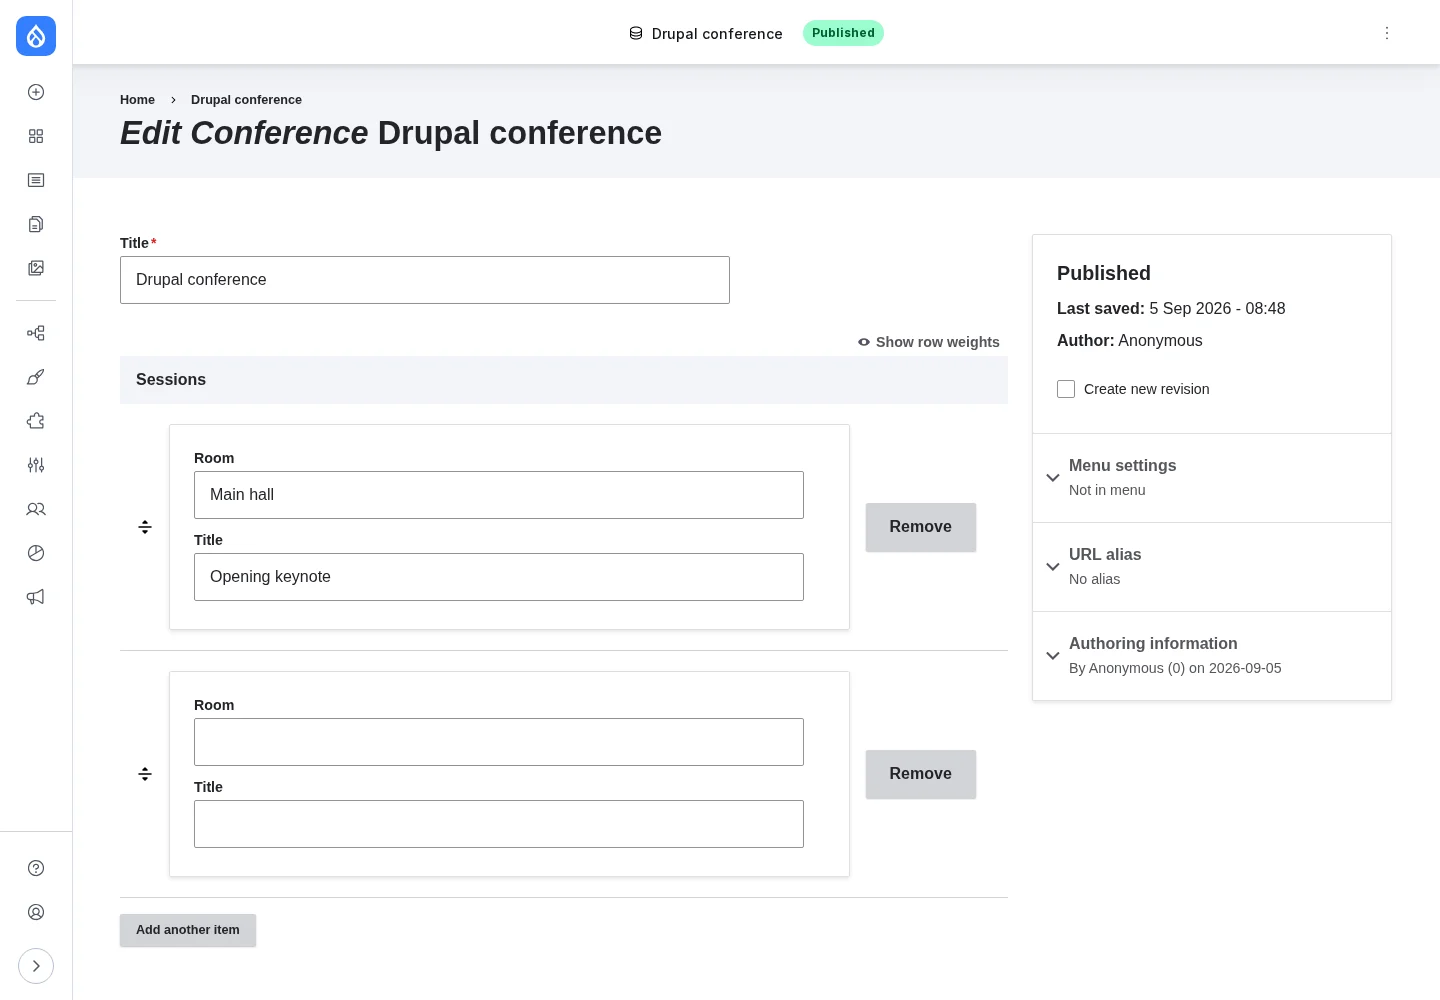This screenshot has height=1000, width=1440.
Task: Click the Room field containing Main hall
Action: click(x=499, y=495)
